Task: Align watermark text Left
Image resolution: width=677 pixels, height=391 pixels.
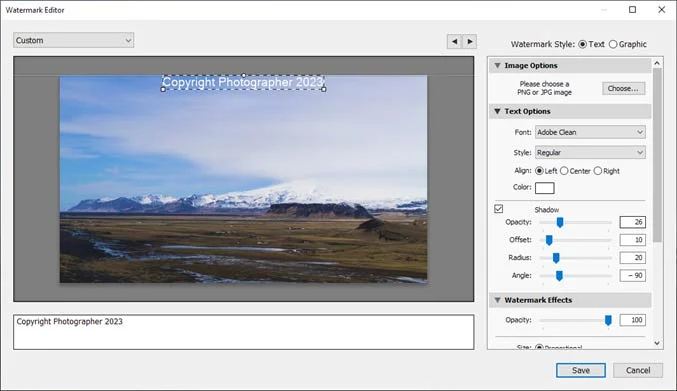Action: tap(539, 171)
